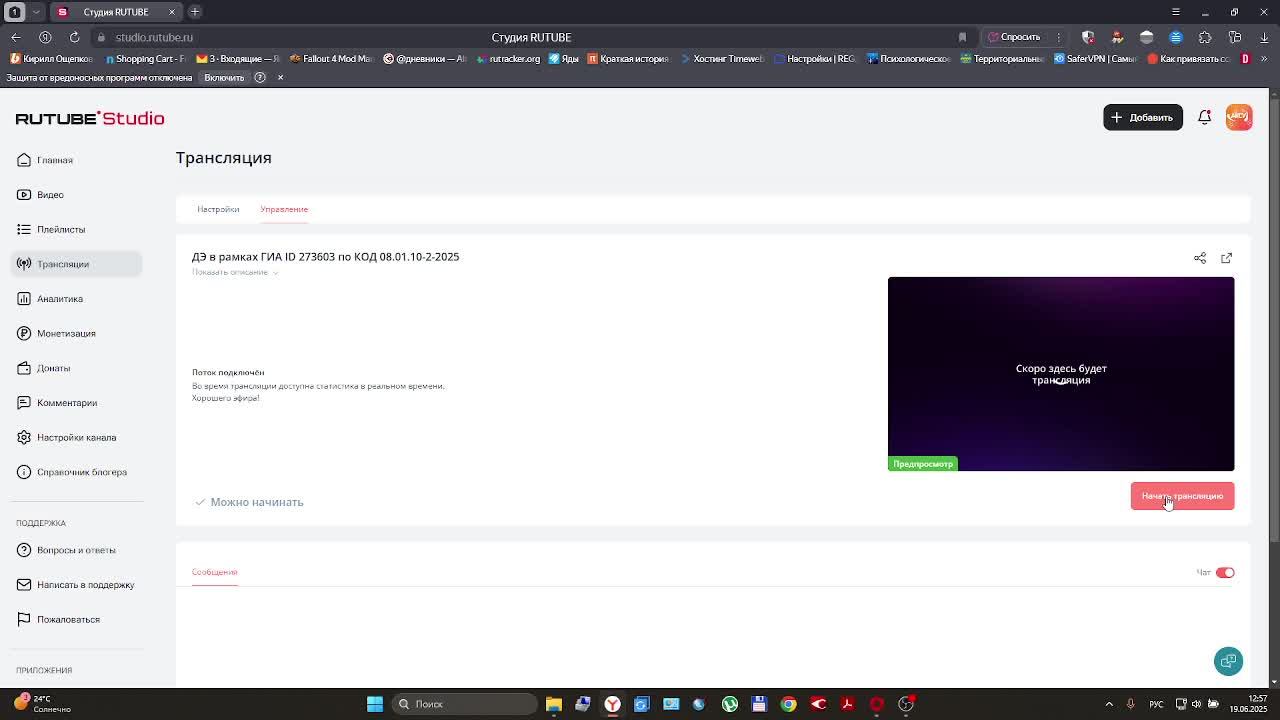1280x720 pixels.
Task: Click Настройки канала gear icon
Action: coord(24,437)
